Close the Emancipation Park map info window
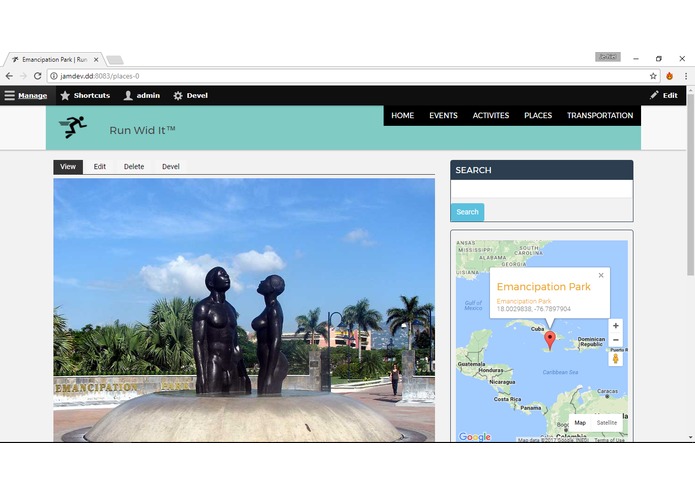 tap(601, 275)
